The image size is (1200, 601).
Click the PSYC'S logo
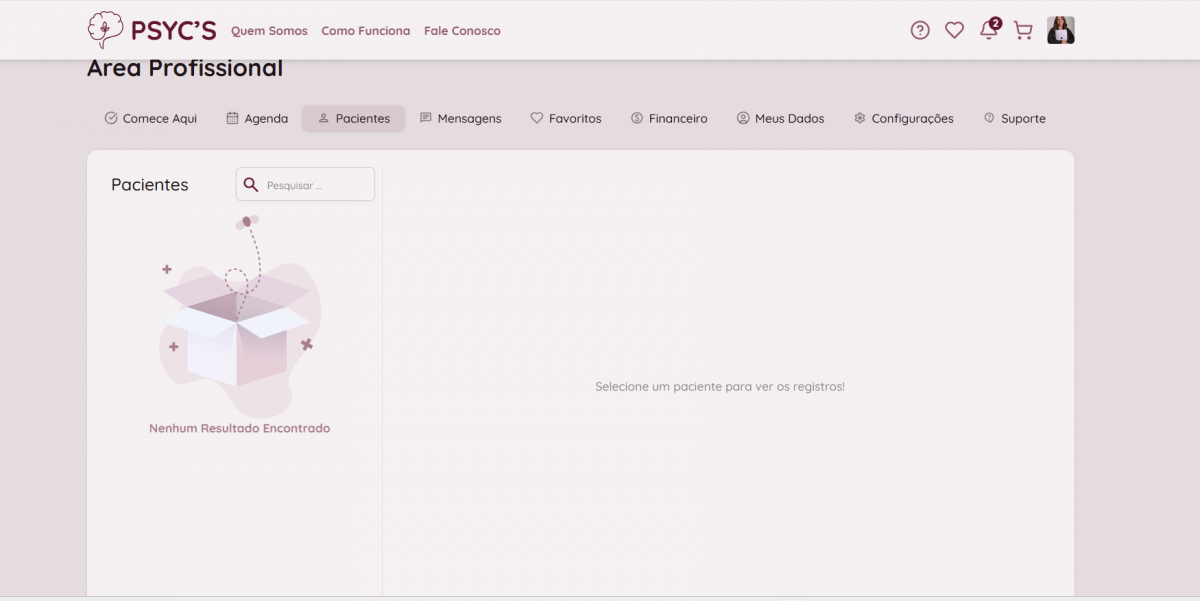click(152, 30)
